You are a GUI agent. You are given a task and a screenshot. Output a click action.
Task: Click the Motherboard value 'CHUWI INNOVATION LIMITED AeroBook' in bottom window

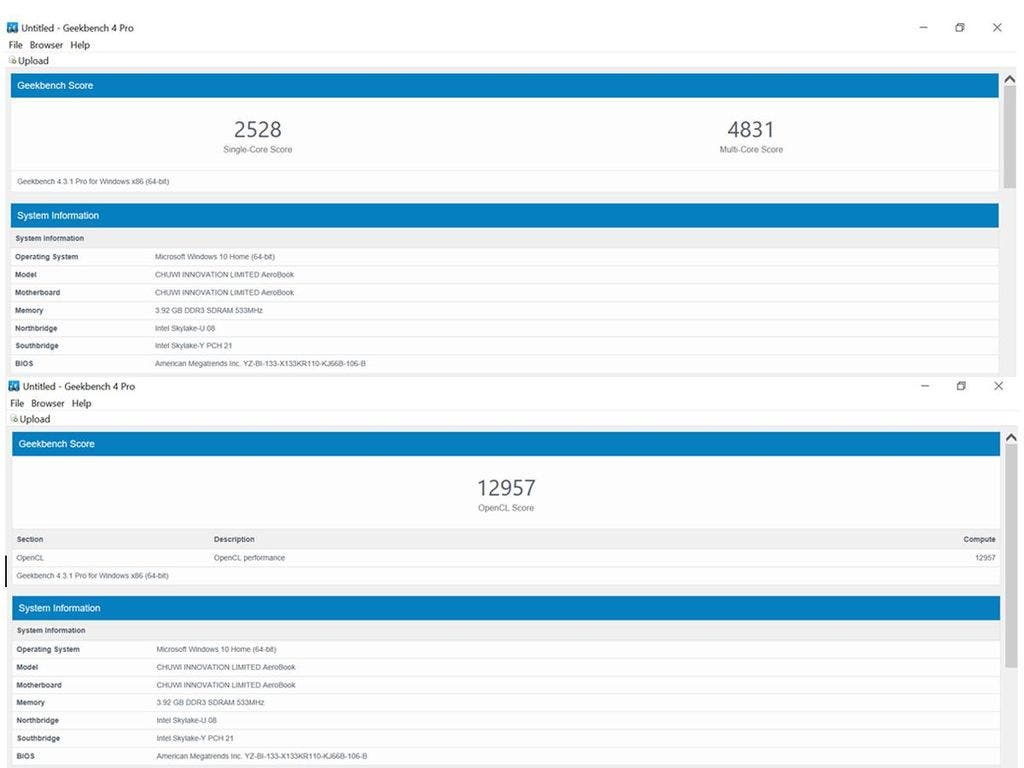[x=225, y=685]
